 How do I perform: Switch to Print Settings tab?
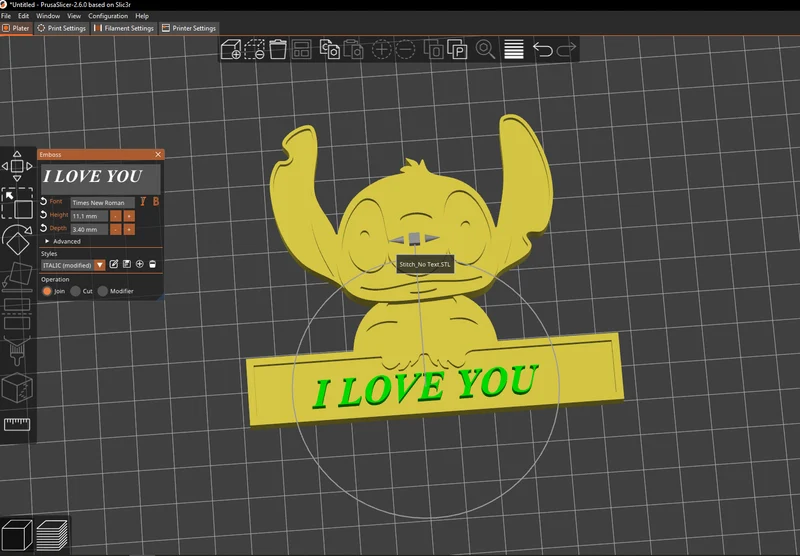coord(62,28)
